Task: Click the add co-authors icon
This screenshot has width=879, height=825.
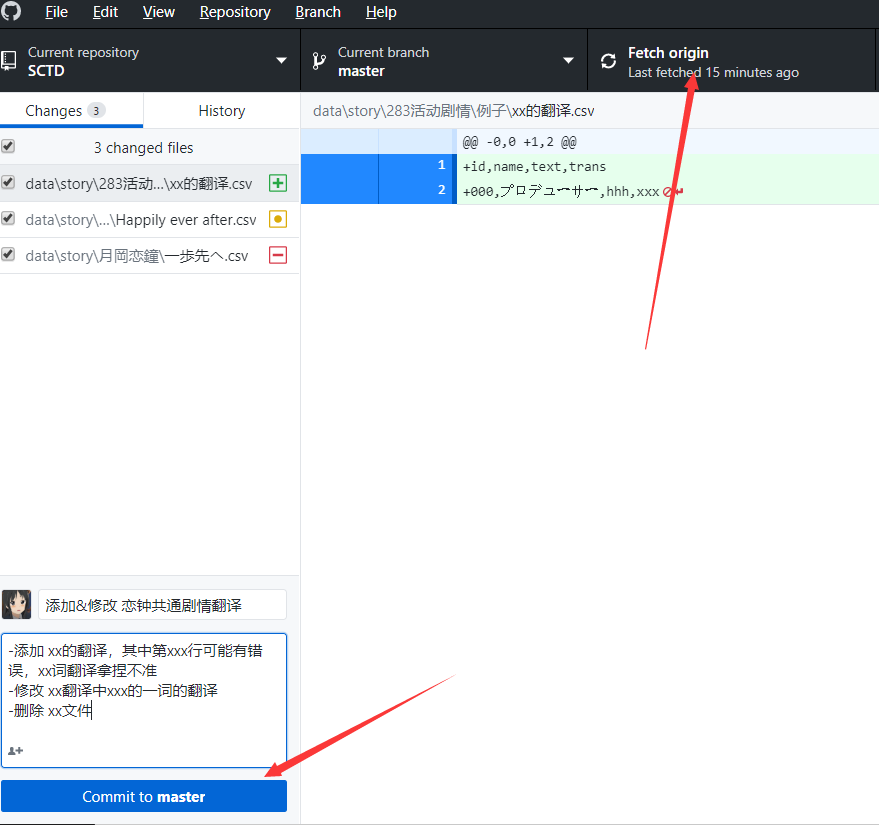Action: click(16, 750)
